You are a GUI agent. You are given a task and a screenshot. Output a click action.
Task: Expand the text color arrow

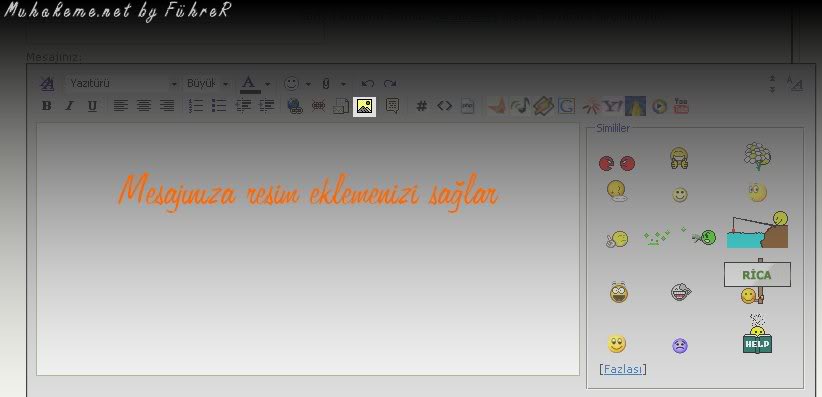tap(267, 84)
